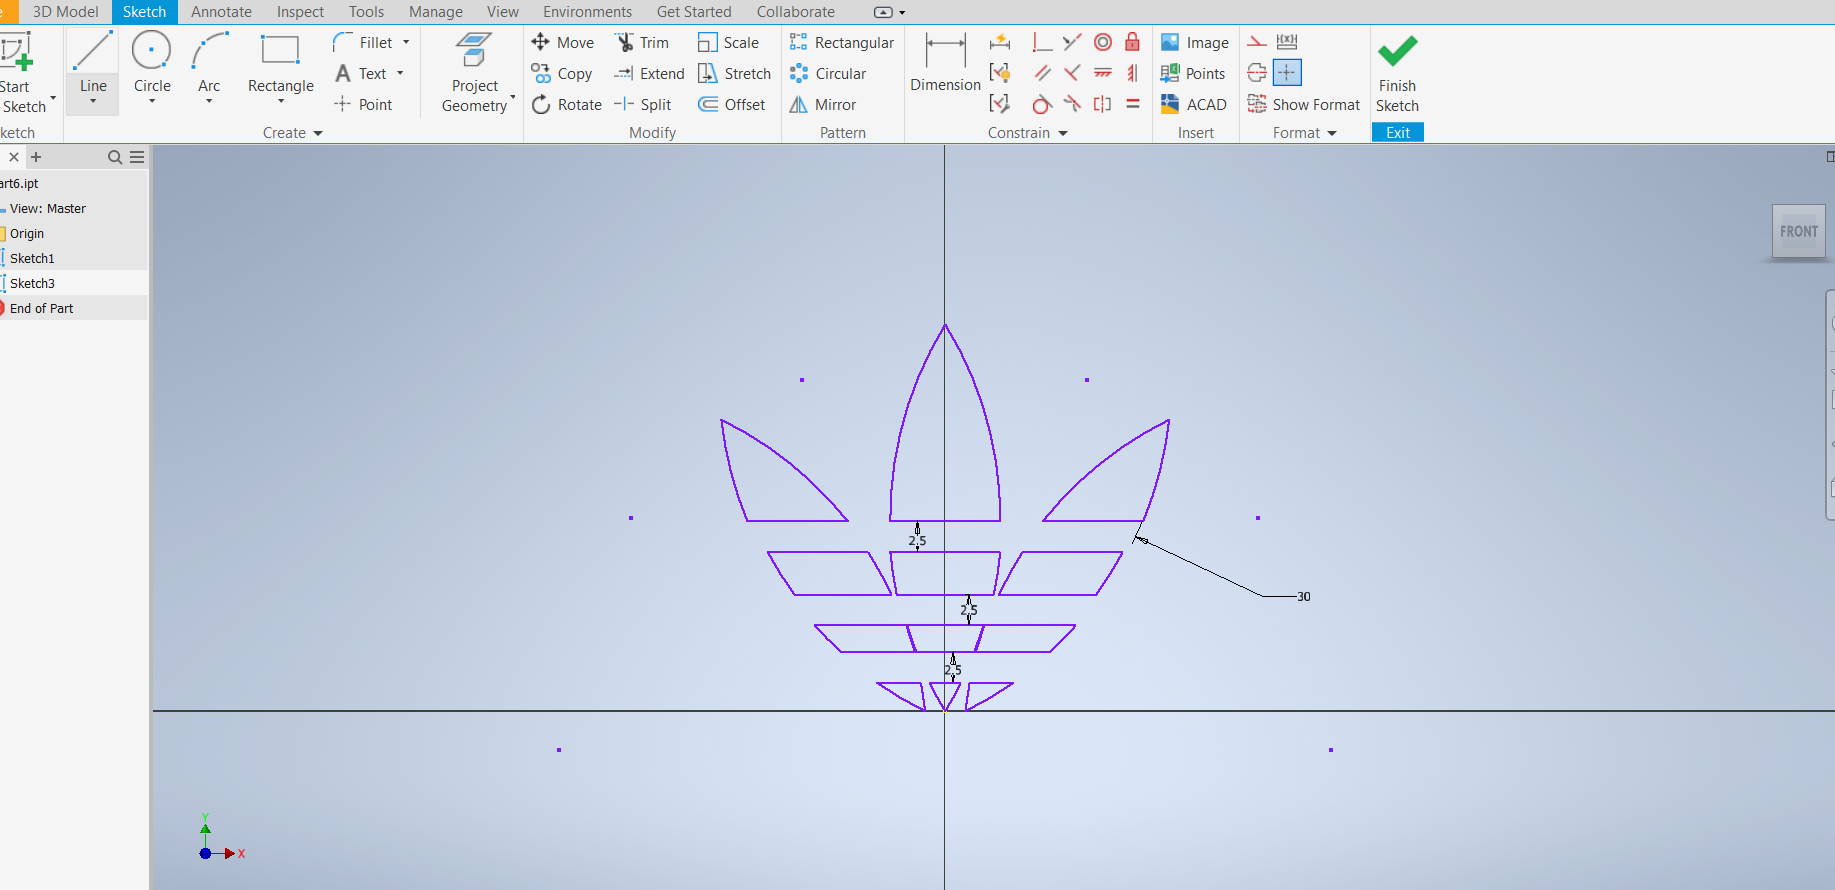This screenshot has height=890, width=1835.
Task: Apply the Concentric constraint
Action: click(1102, 42)
